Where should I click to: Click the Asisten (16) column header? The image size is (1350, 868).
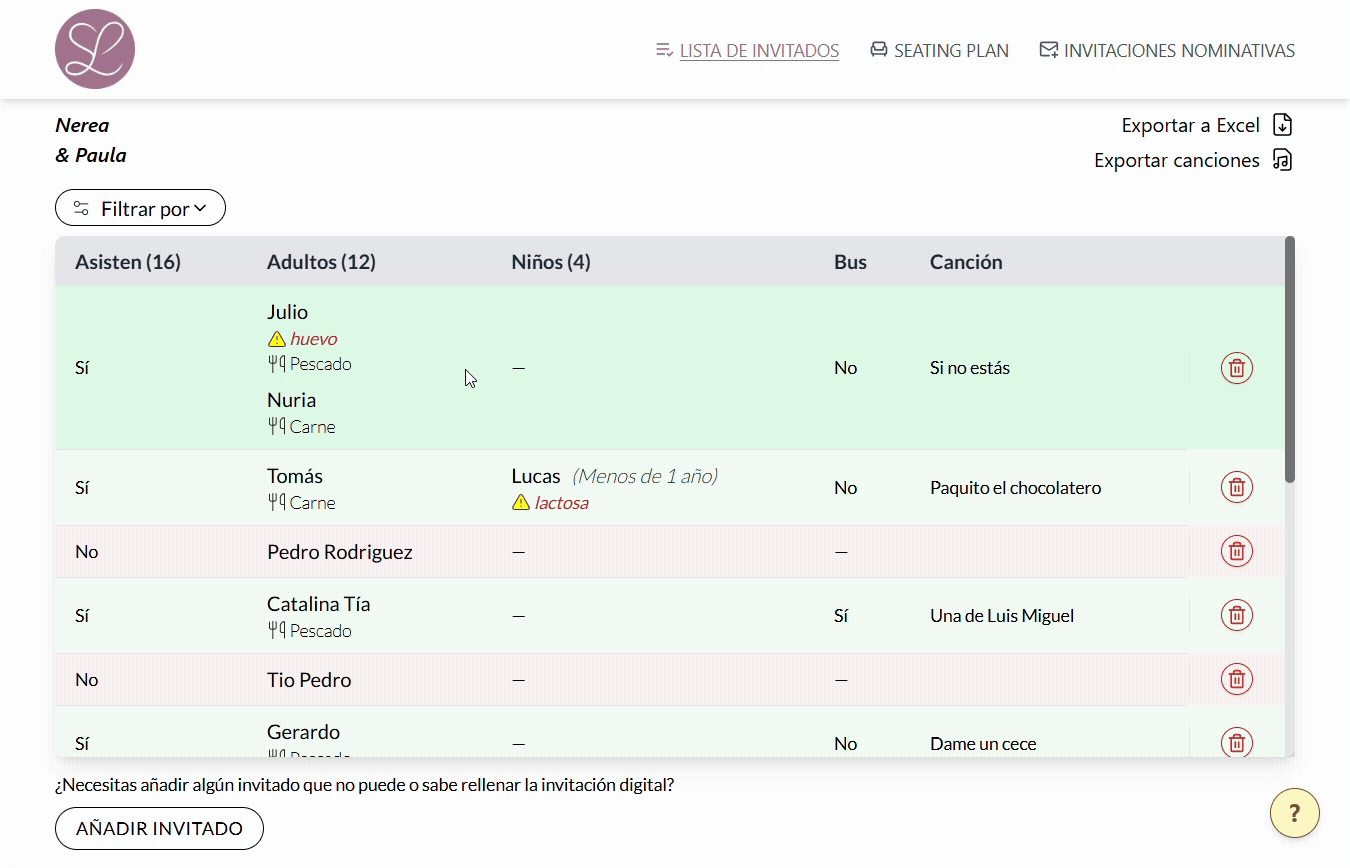128,262
